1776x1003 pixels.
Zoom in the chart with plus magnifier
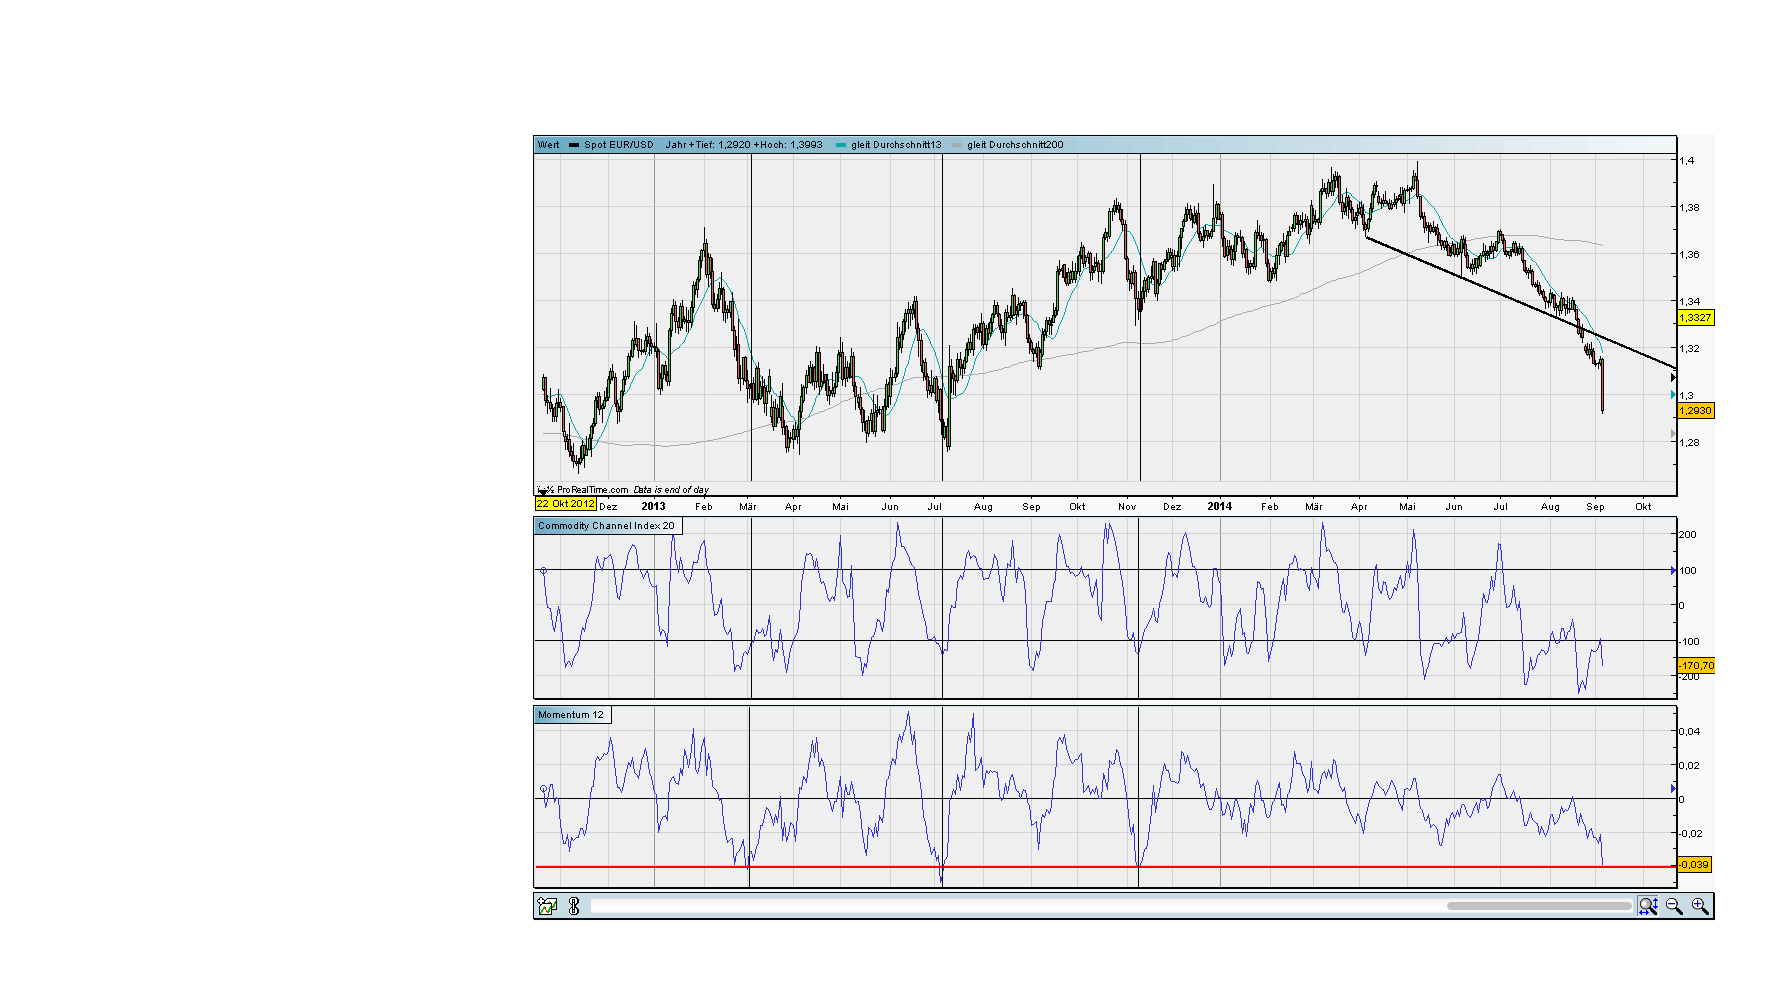(x=1700, y=906)
